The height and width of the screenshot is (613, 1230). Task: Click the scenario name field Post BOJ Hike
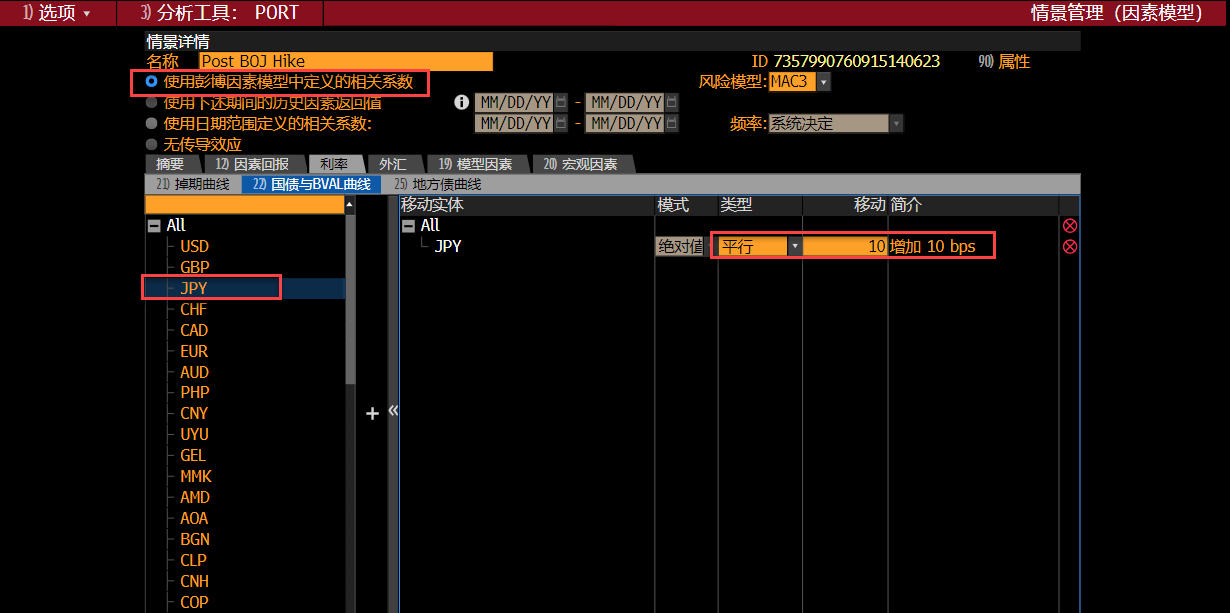(346, 61)
